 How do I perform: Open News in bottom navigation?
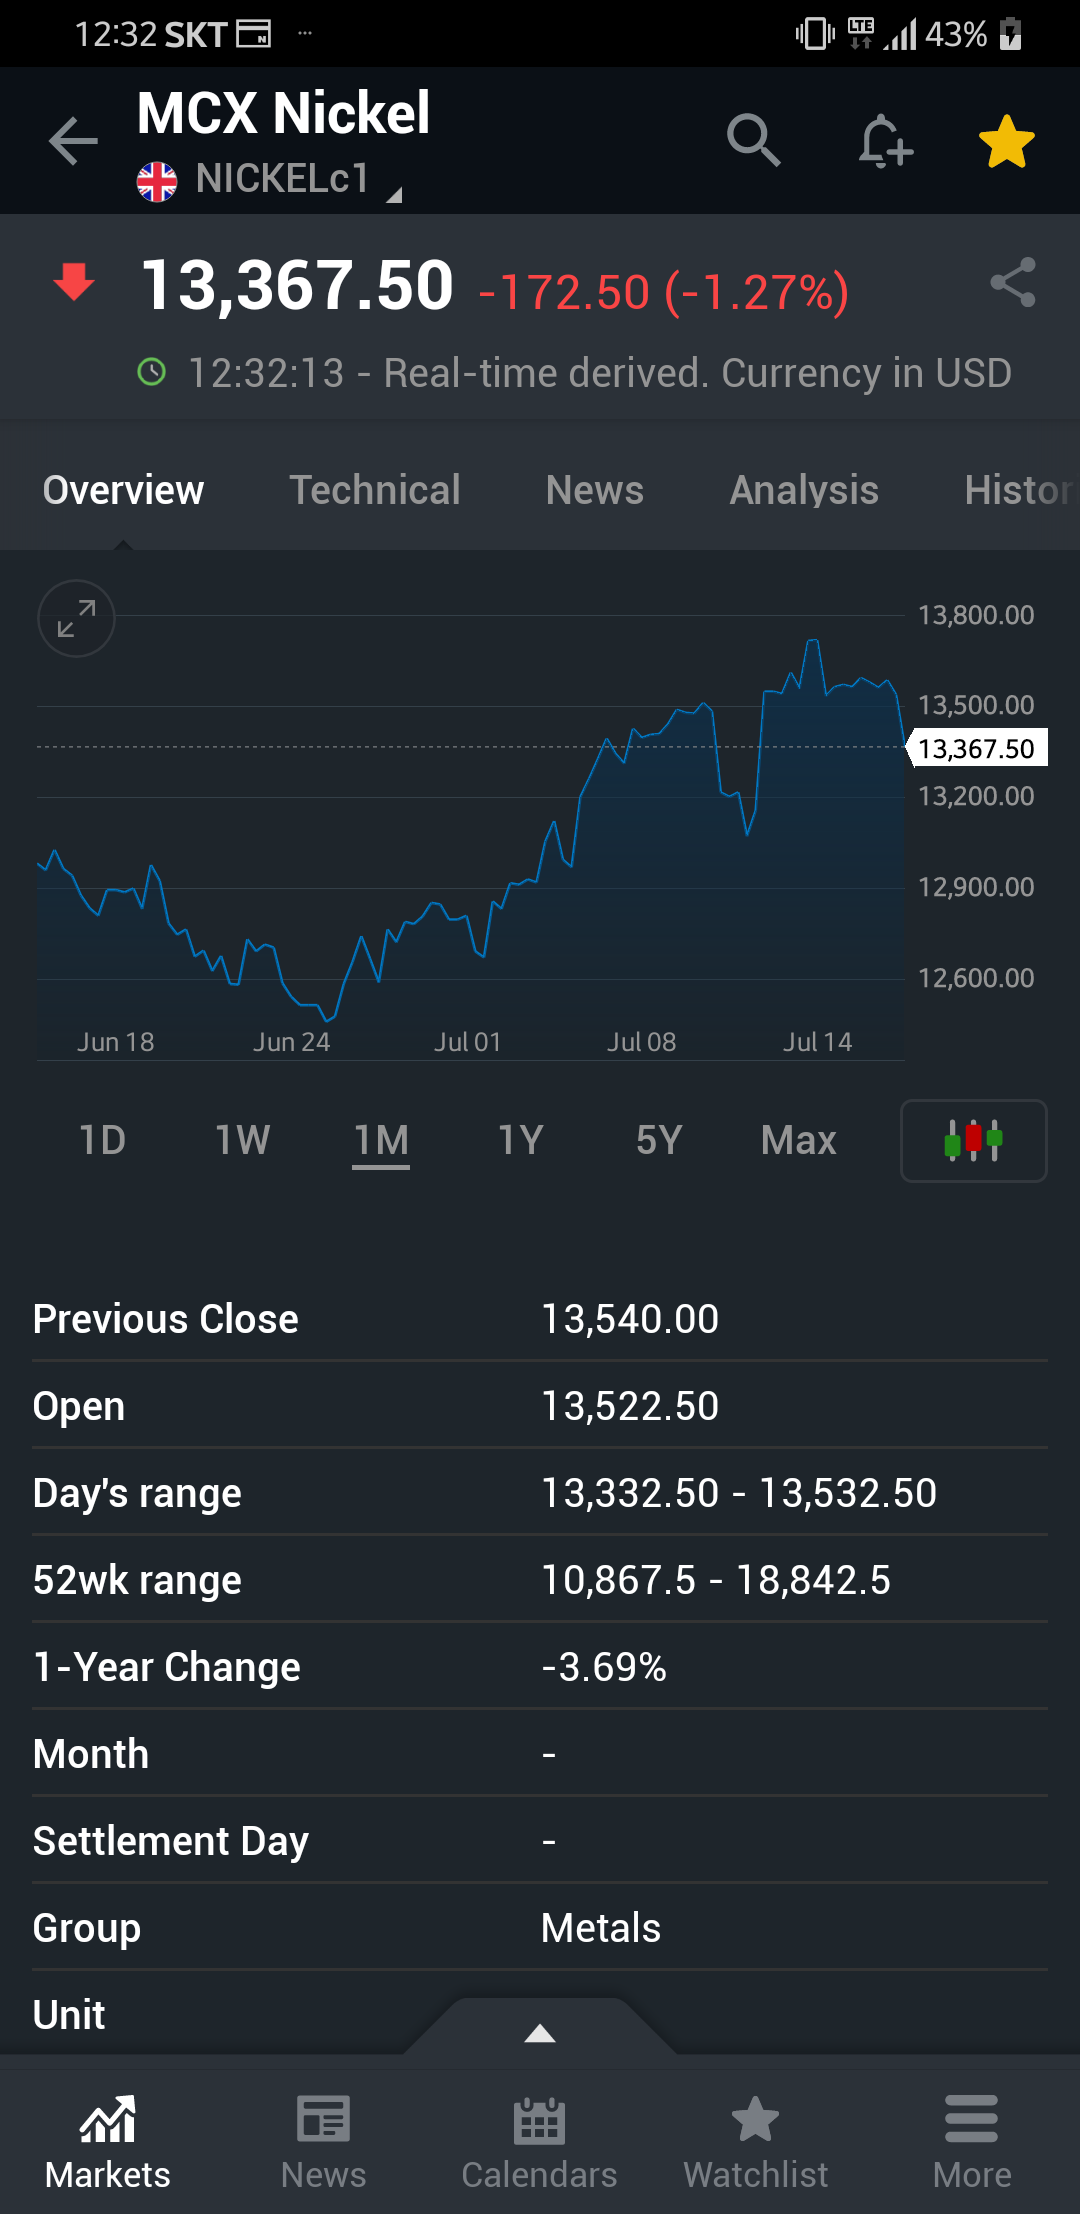coord(324,2142)
